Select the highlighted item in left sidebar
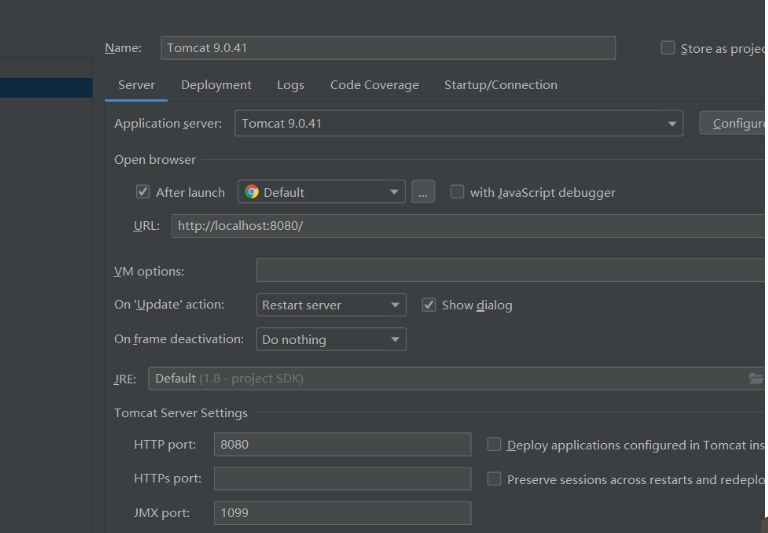 46,88
